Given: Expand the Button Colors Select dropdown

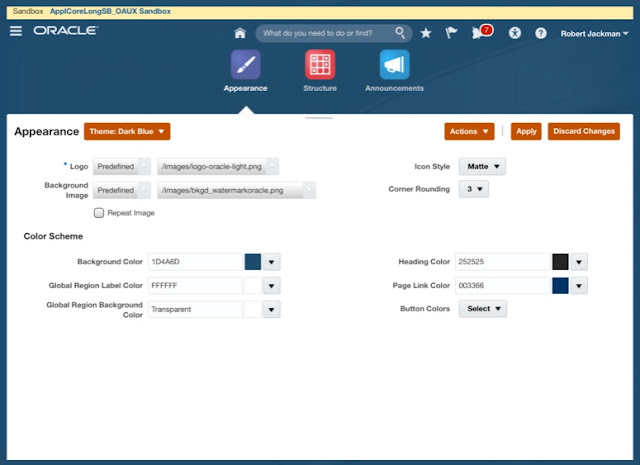Looking at the screenshot, I should (483, 309).
